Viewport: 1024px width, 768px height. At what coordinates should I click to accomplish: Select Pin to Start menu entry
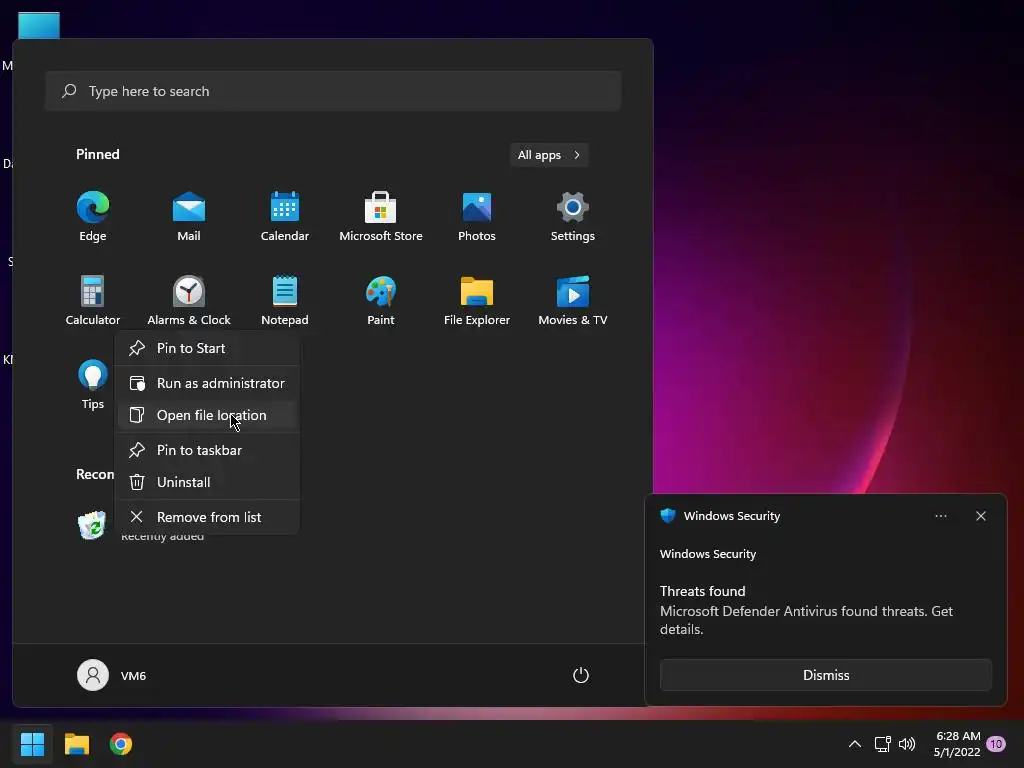coord(208,348)
